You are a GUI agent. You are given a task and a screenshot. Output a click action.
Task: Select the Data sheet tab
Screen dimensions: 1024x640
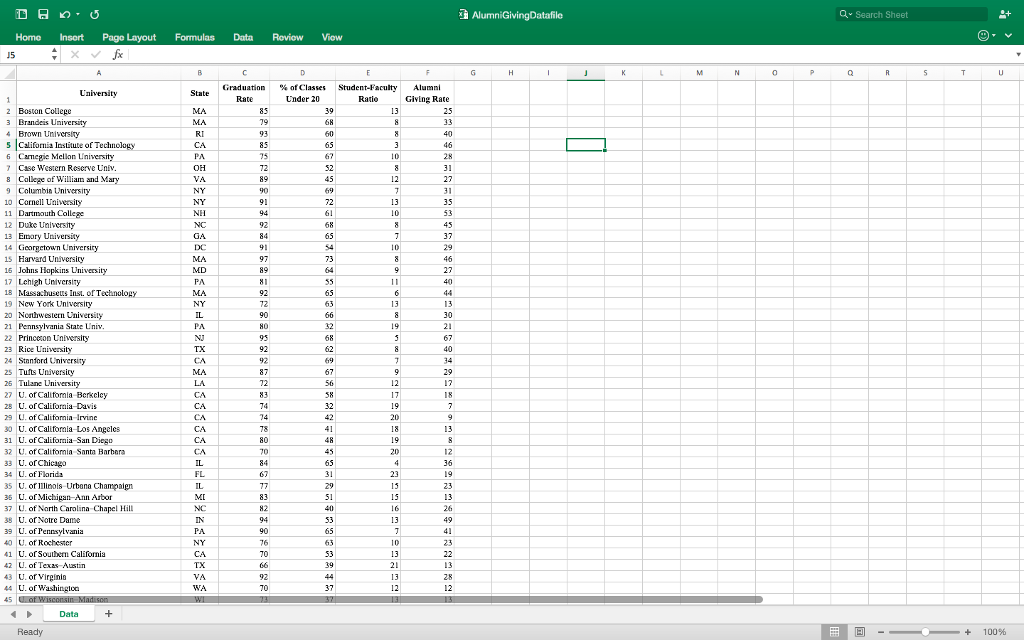pos(69,614)
